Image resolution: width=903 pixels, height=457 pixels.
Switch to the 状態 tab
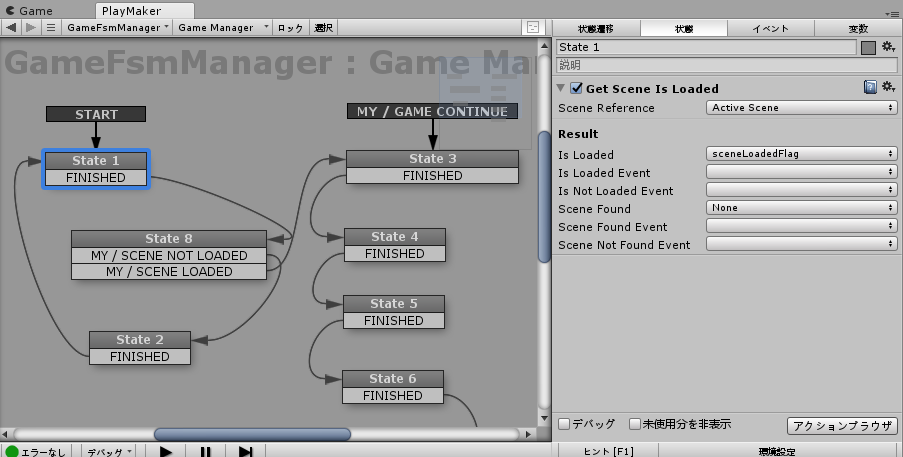click(x=684, y=28)
